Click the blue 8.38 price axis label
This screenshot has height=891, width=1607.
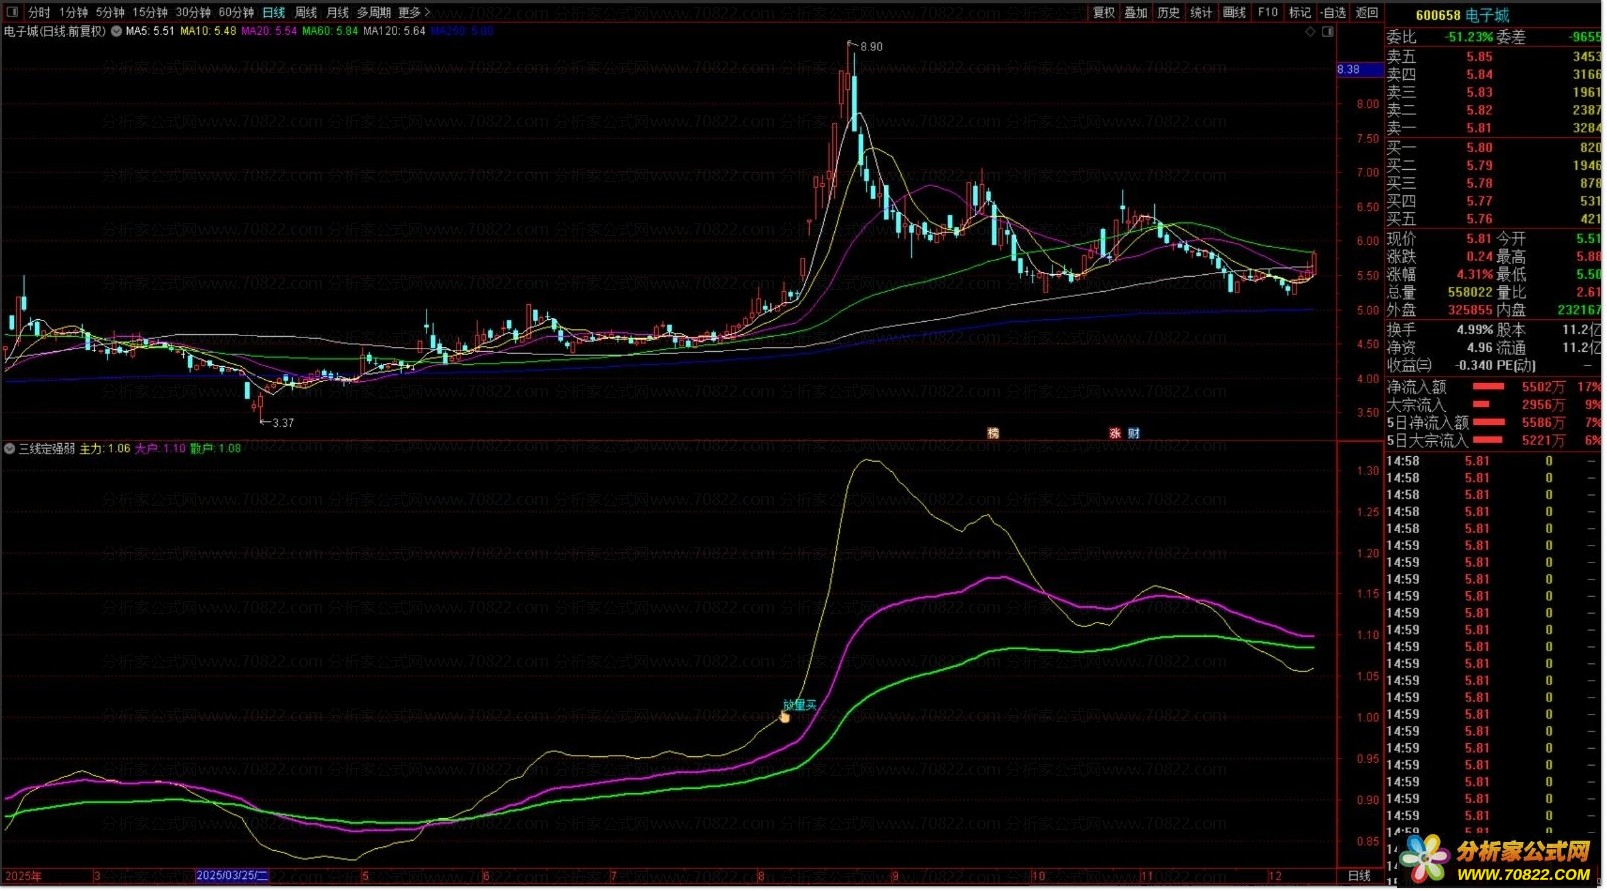tap(1349, 70)
